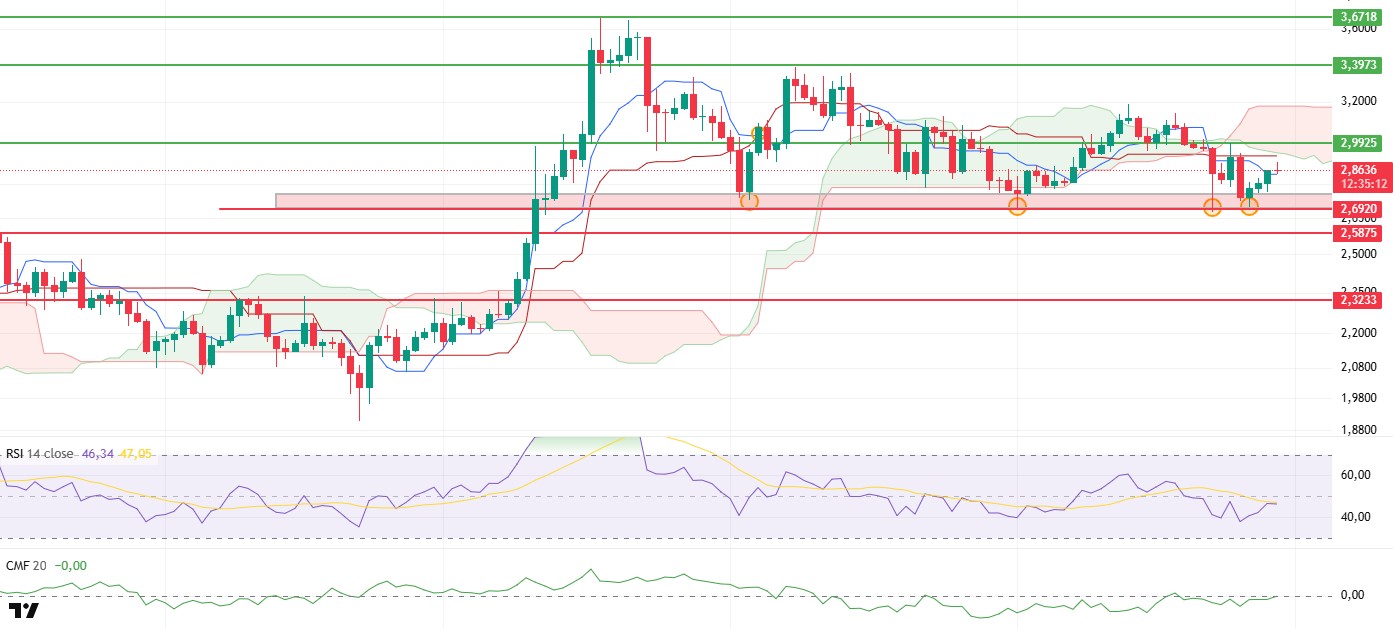Click the 2,3233 red support price label
The height and width of the screenshot is (629, 1393).
pyautogui.click(x=1357, y=299)
